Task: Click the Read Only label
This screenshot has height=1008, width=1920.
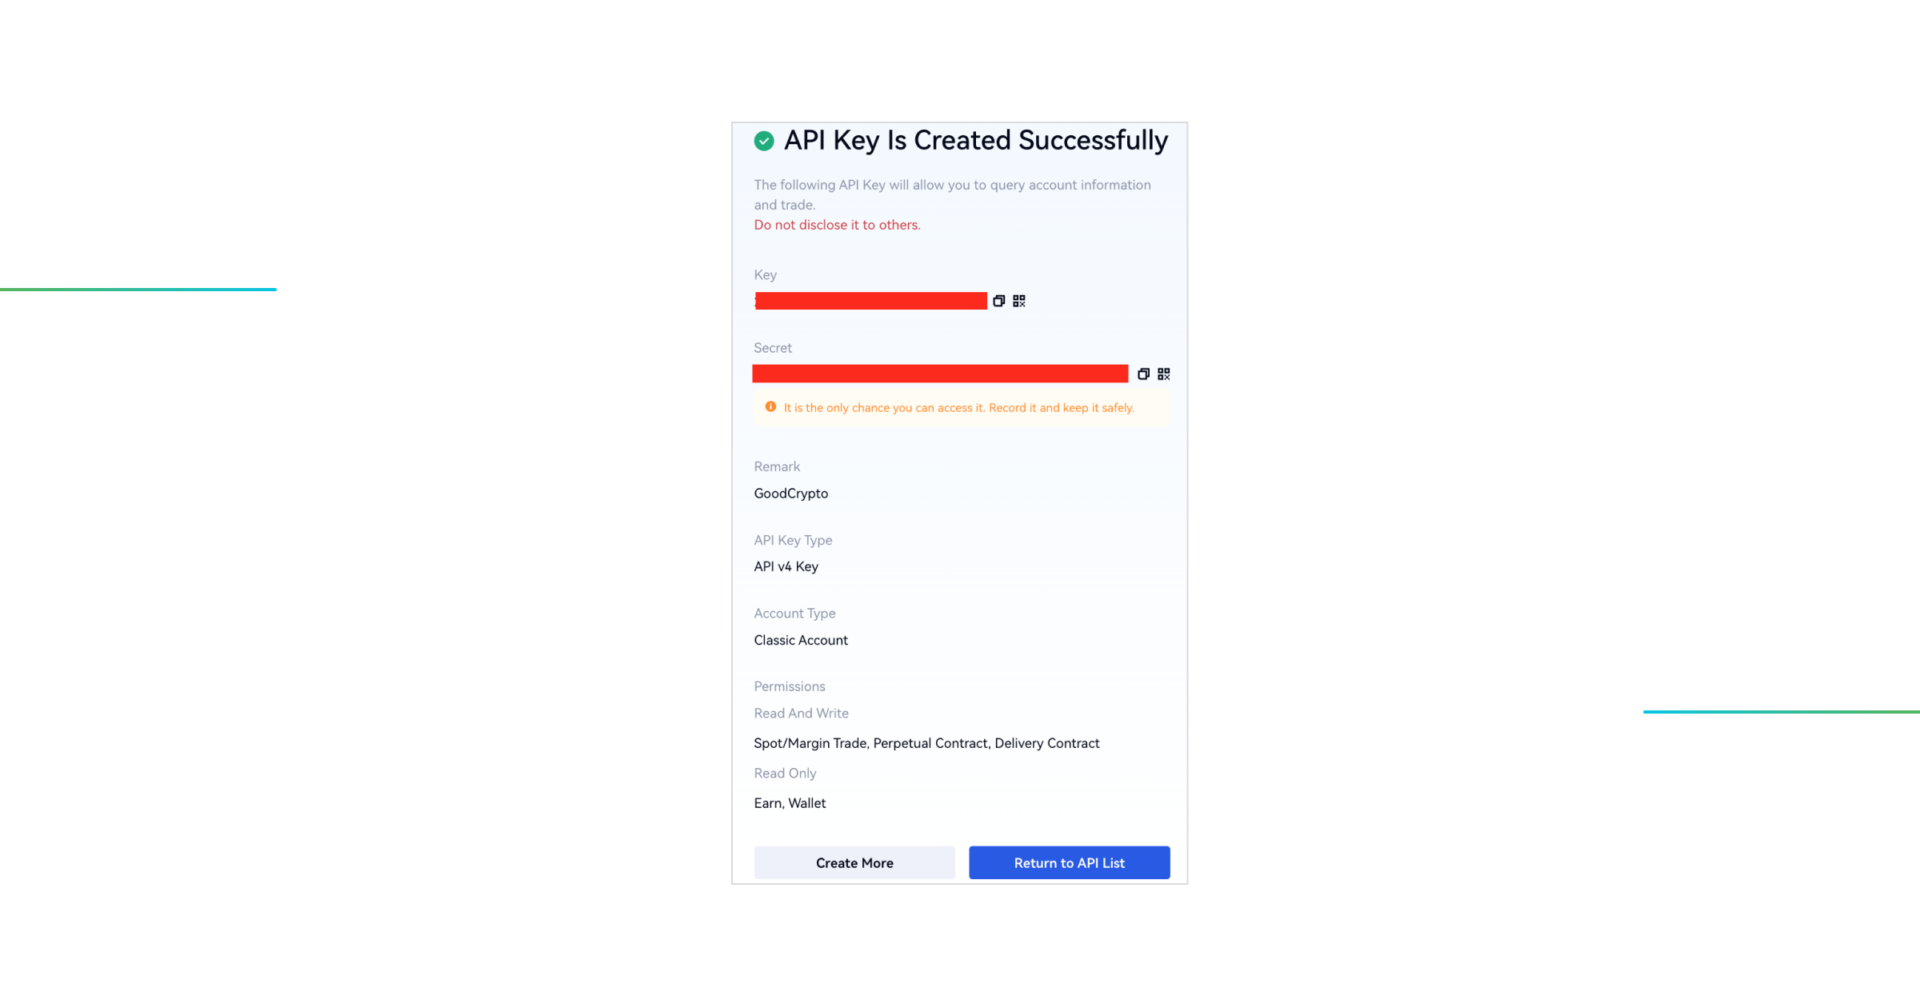Action: [785, 773]
